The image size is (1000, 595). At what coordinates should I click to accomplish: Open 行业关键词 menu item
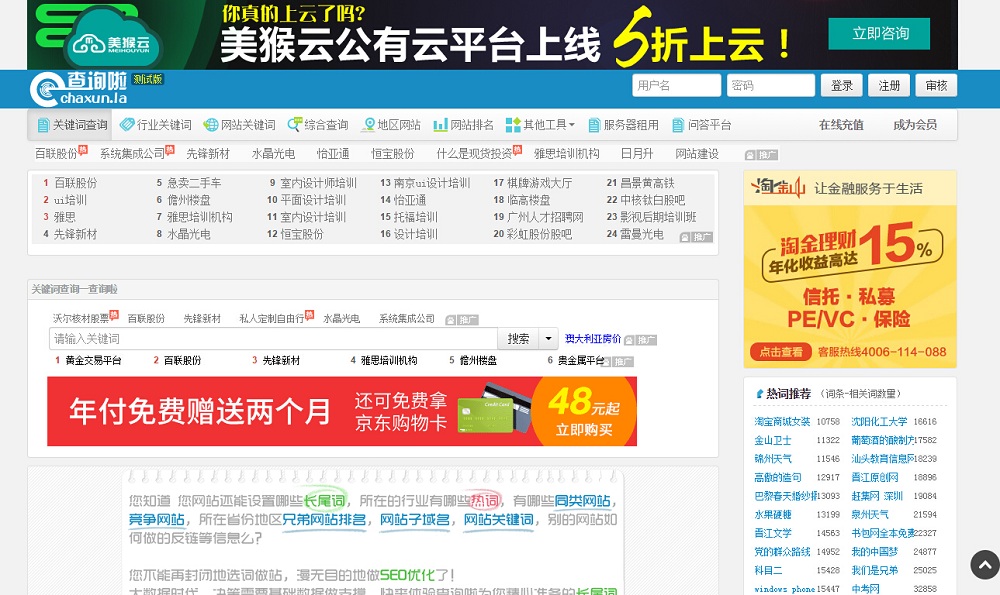click(x=156, y=125)
